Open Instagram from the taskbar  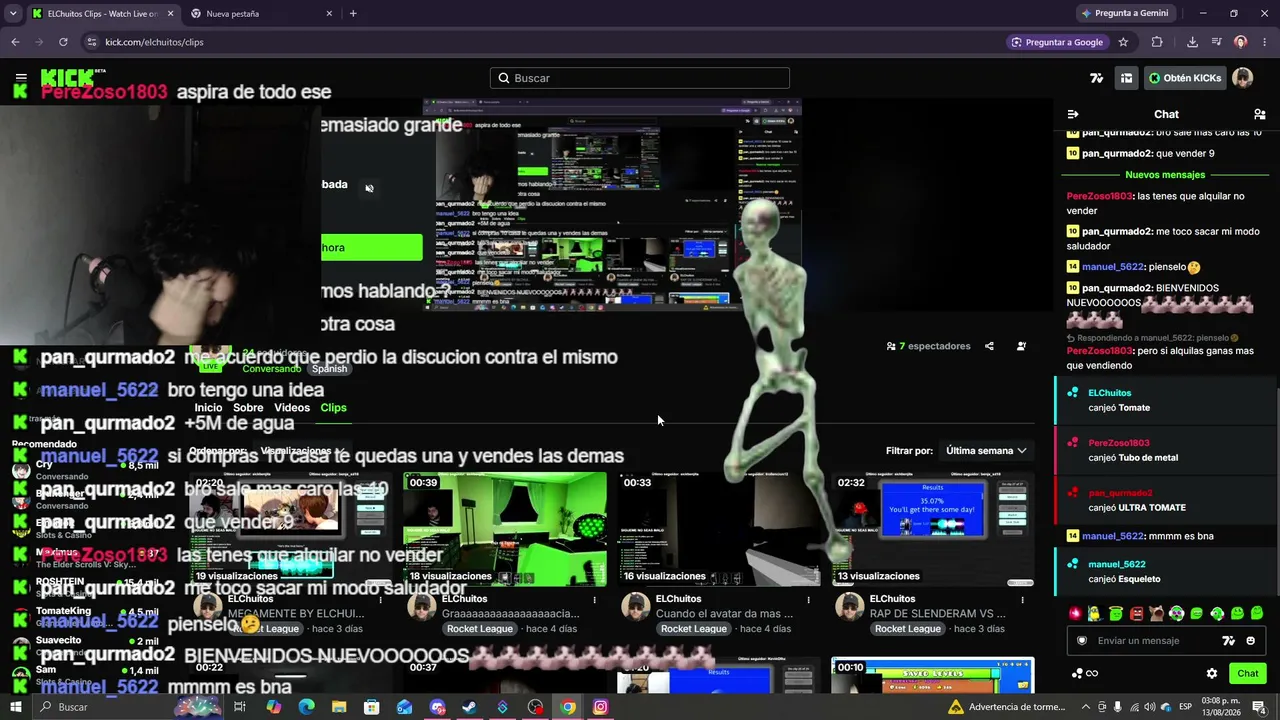[x=600, y=707]
